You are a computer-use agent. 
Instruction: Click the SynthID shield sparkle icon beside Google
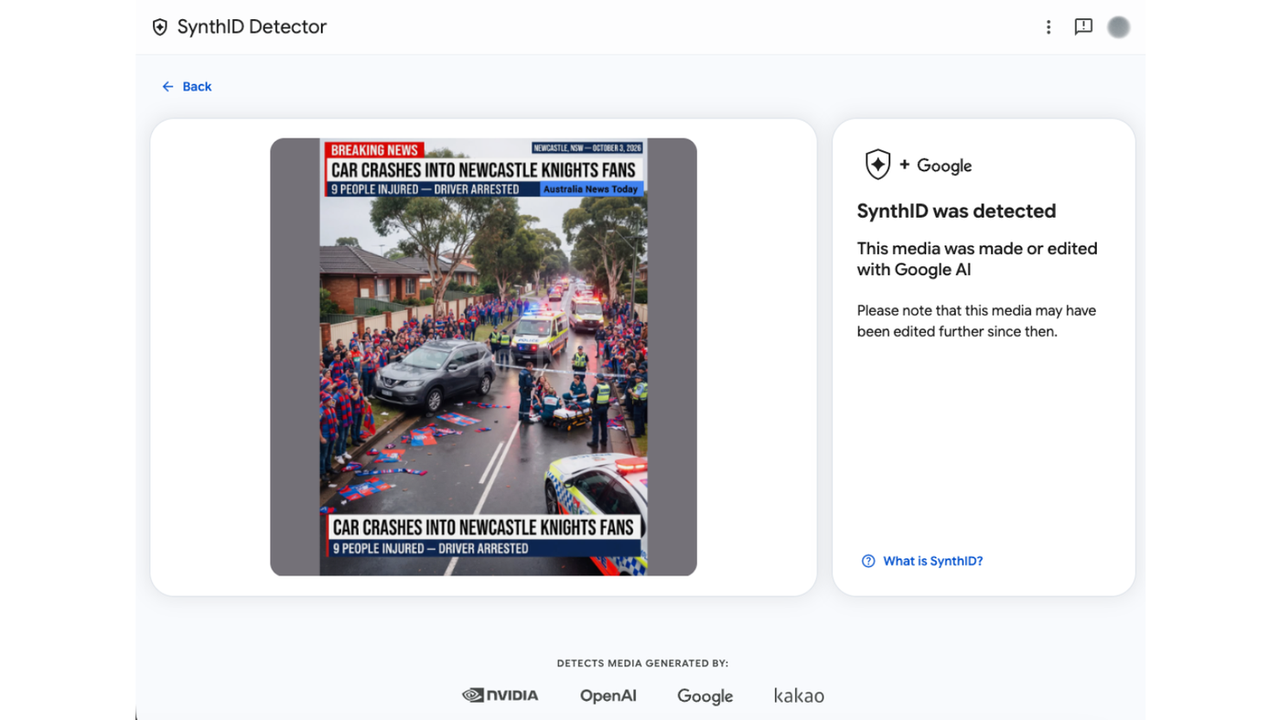[878, 165]
